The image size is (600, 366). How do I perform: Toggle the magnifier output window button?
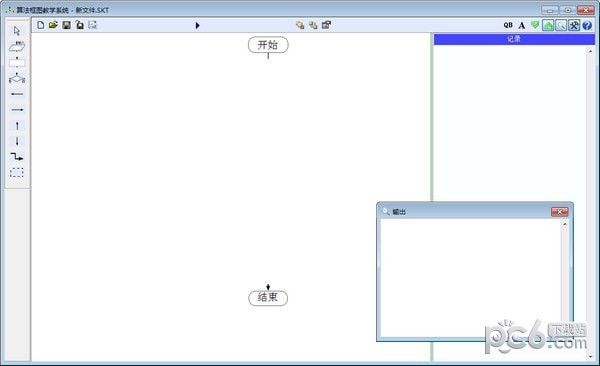[x=561, y=26]
